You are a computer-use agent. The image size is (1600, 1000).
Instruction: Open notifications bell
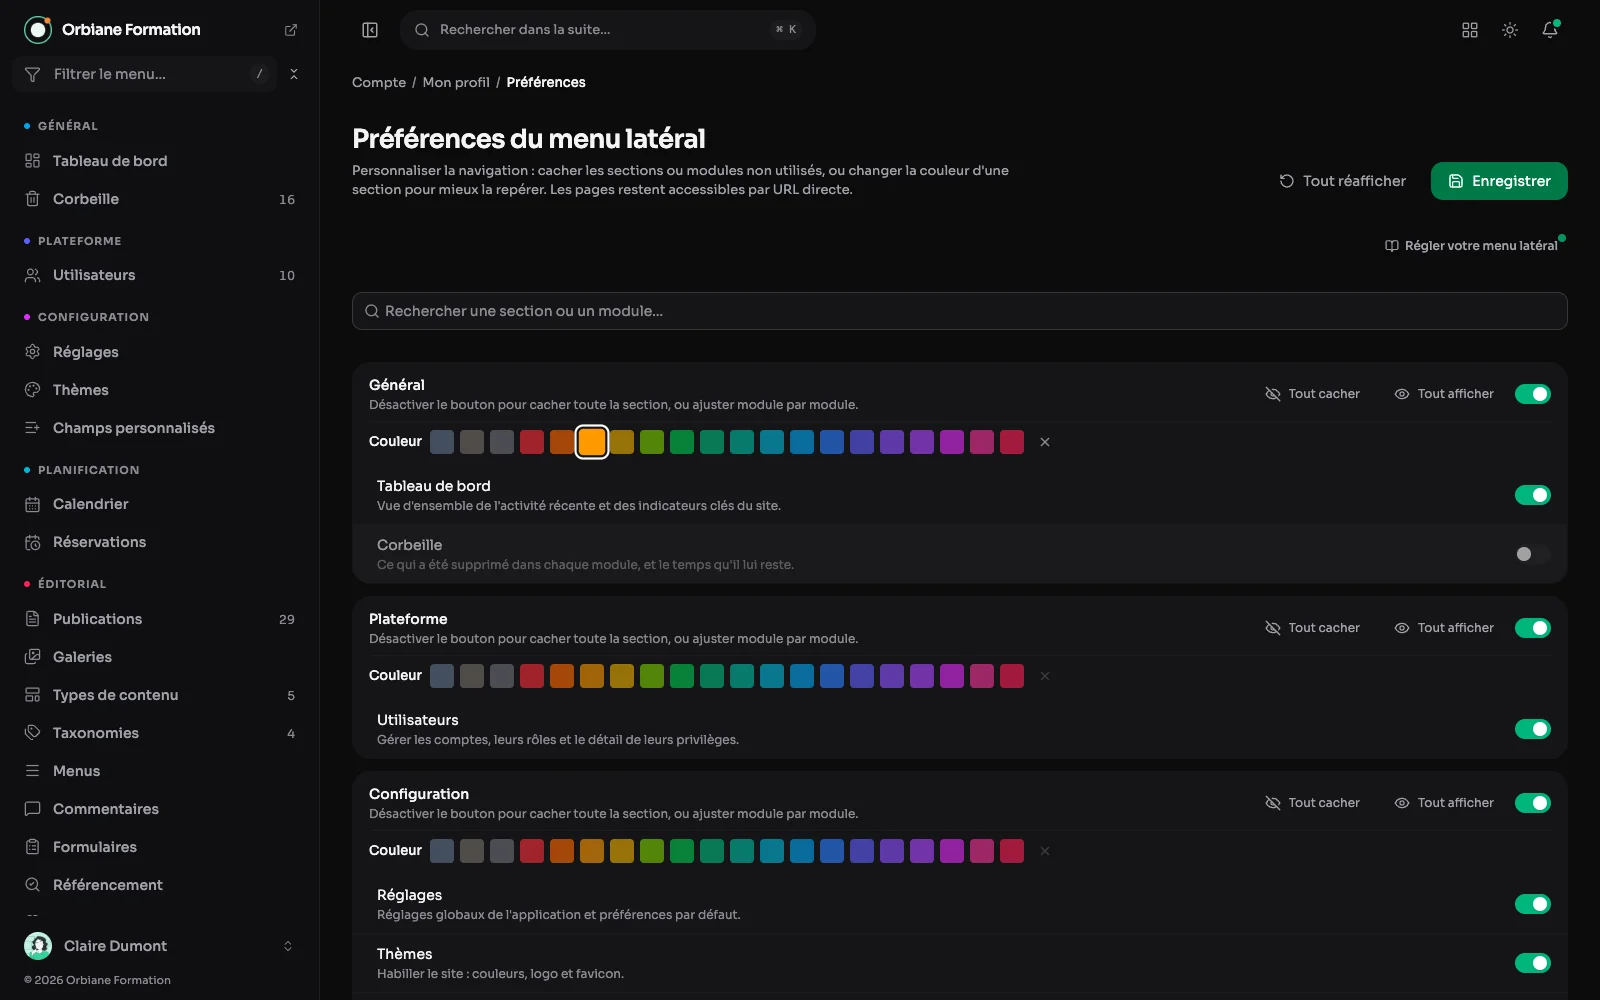click(x=1550, y=30)
